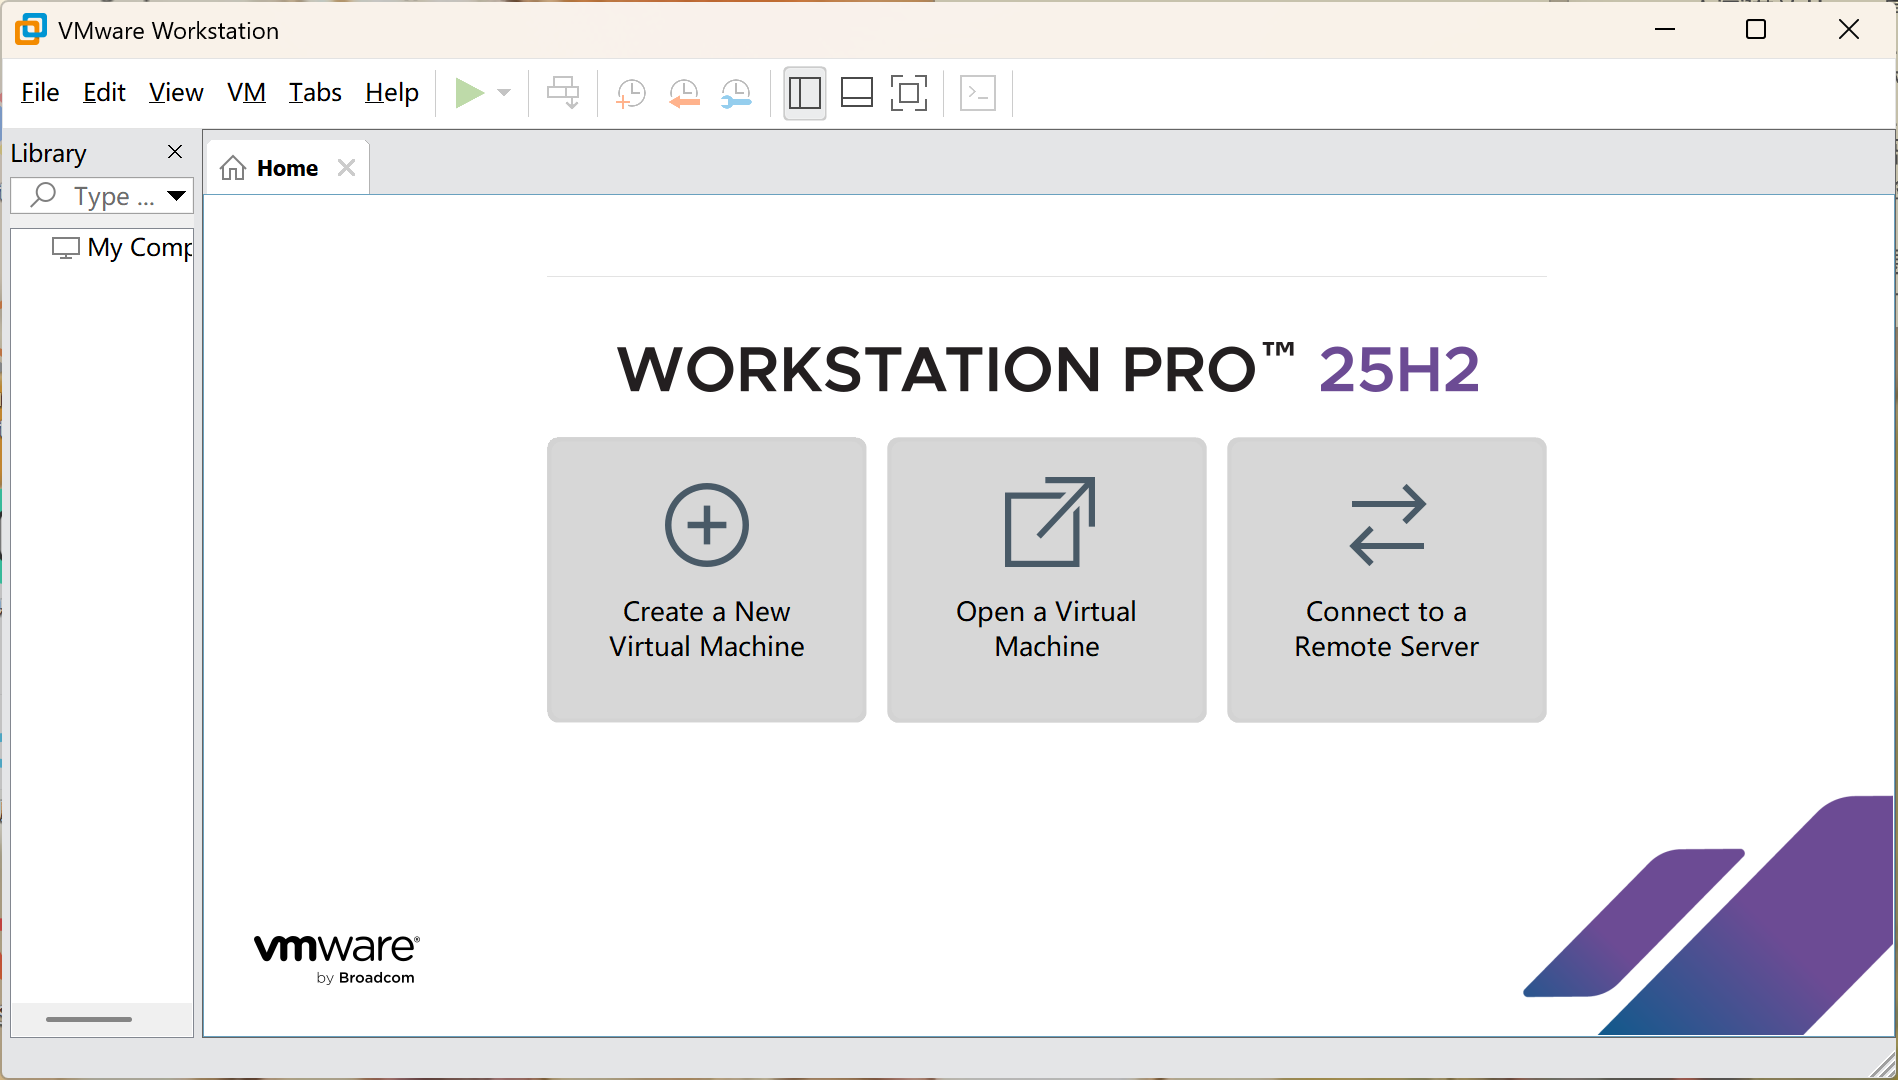The height and width of the screenshot is (1080, 1898).
Task: Select My Computer in the Library tree
Action: pos(122,247)
